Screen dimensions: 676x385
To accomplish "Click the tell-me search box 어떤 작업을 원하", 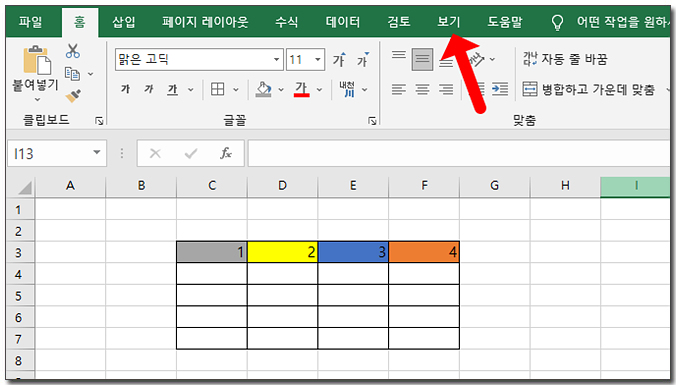I will pyautogui.click(x=623, y=22).
